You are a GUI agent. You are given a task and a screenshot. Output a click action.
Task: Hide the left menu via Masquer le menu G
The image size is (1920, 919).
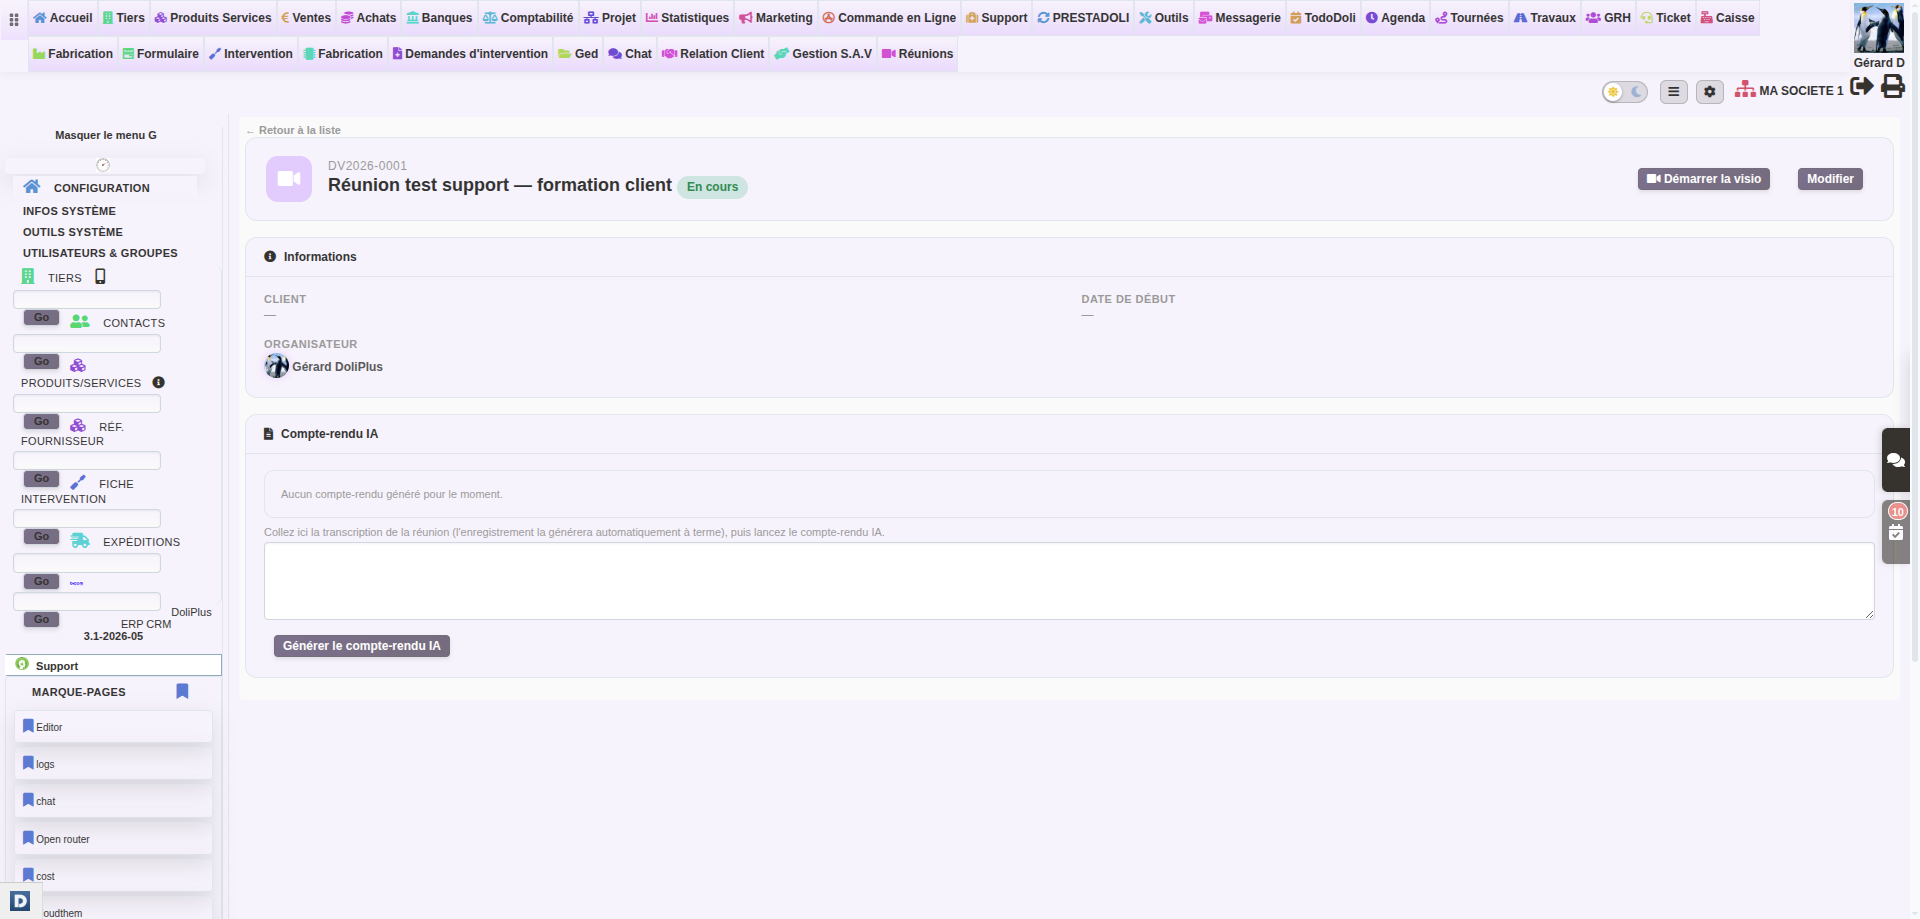(x=106, y=135)
